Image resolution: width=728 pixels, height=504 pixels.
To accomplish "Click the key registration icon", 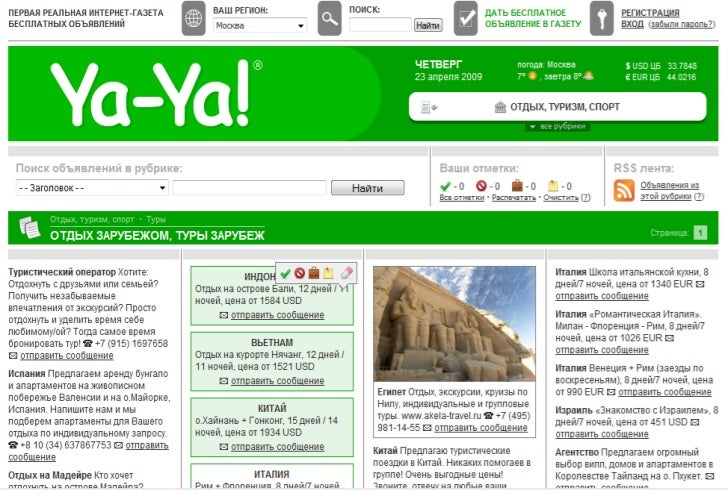I will pyautogui.click(x=602, y=19).
